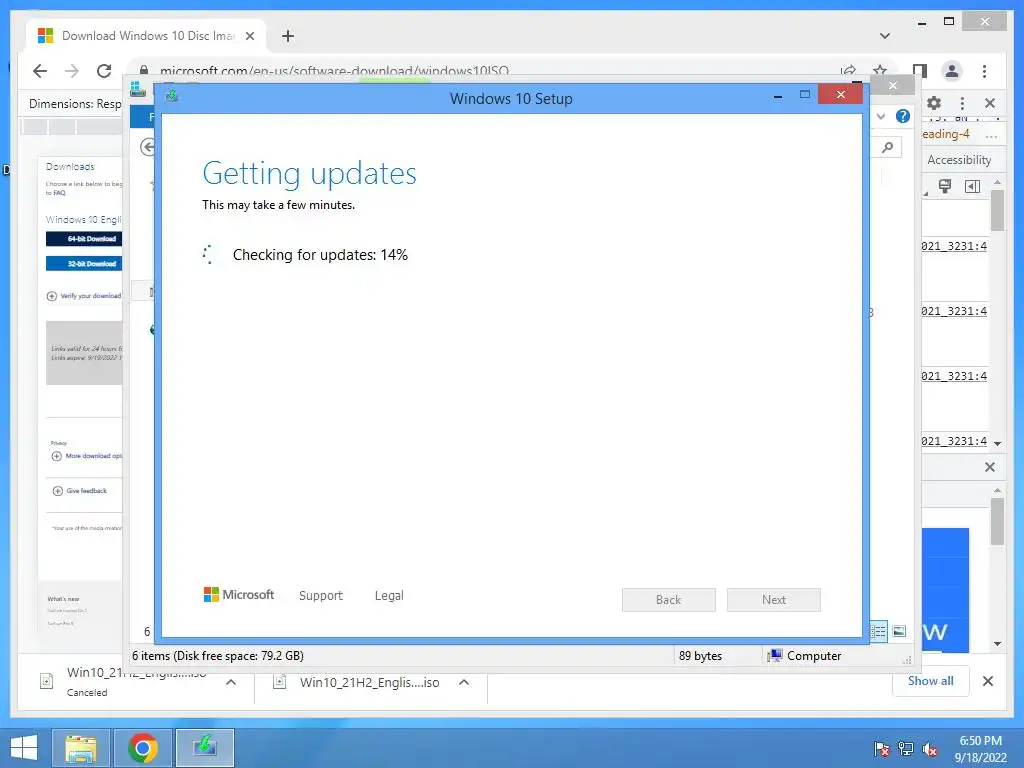Expand Give feedback section
Screen dimensions: 1024x768
[x=57, y=490]
